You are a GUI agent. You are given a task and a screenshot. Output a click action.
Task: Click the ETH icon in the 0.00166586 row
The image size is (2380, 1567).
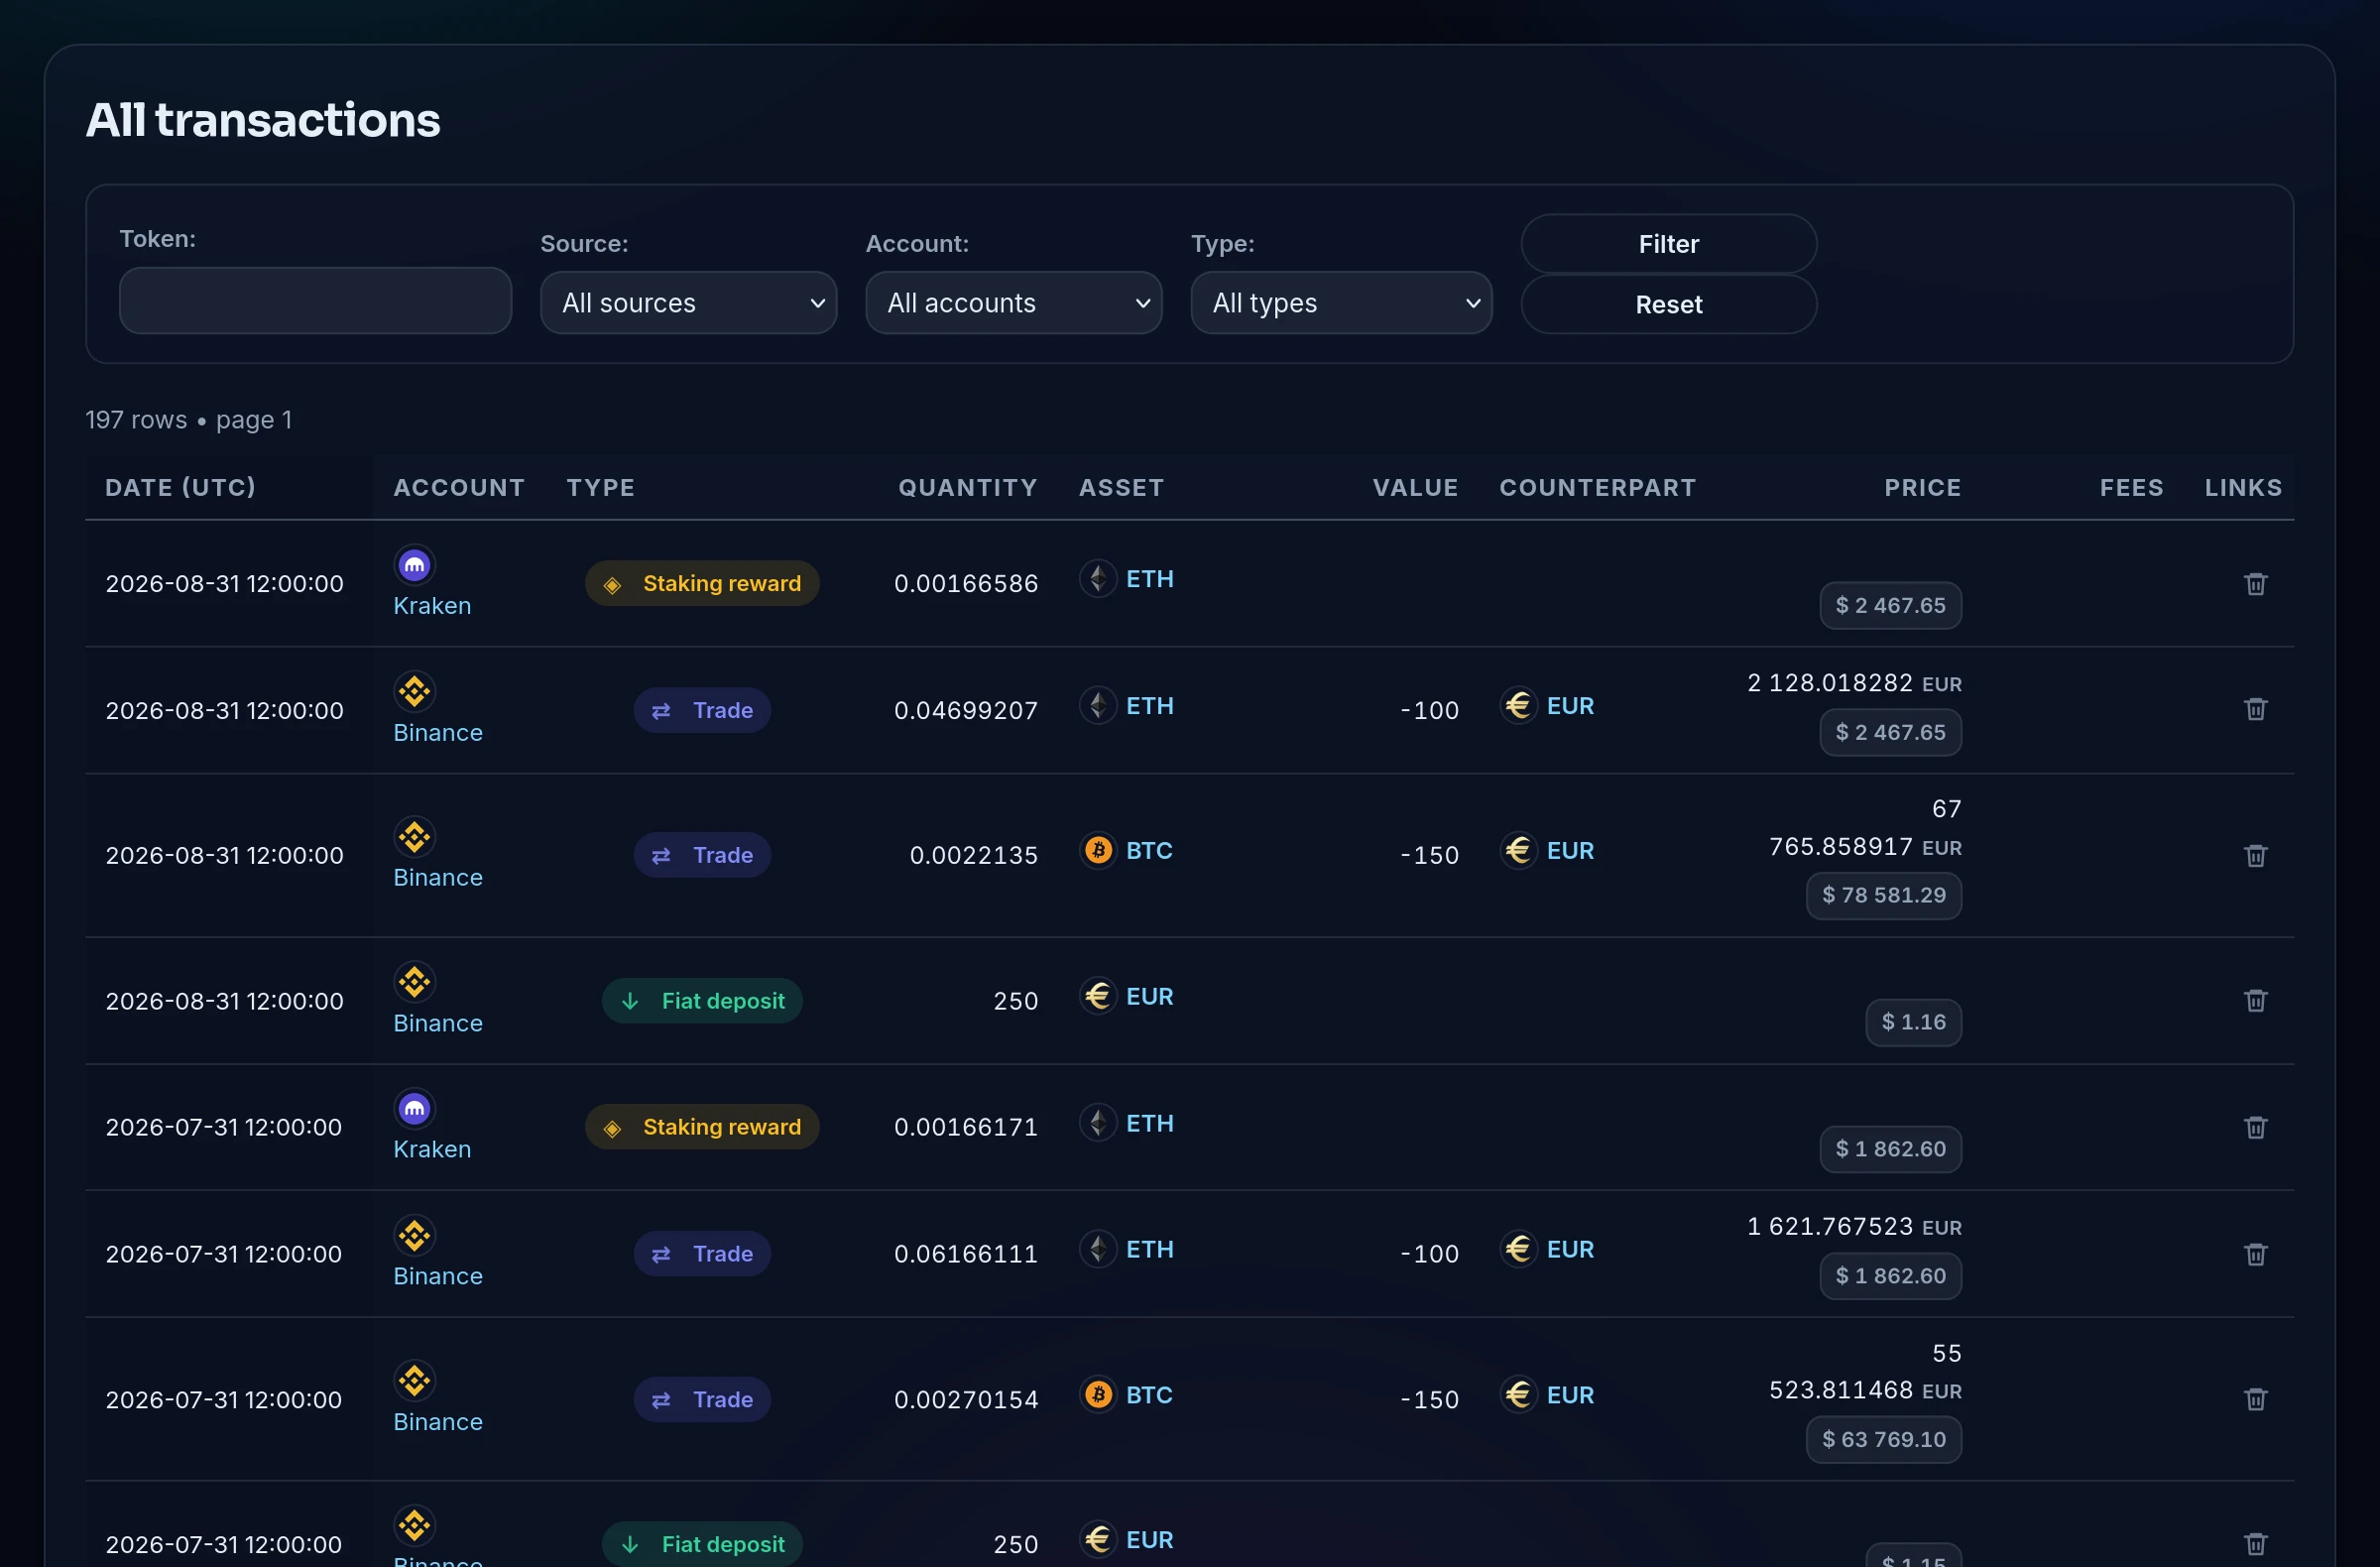(1098, 579)
